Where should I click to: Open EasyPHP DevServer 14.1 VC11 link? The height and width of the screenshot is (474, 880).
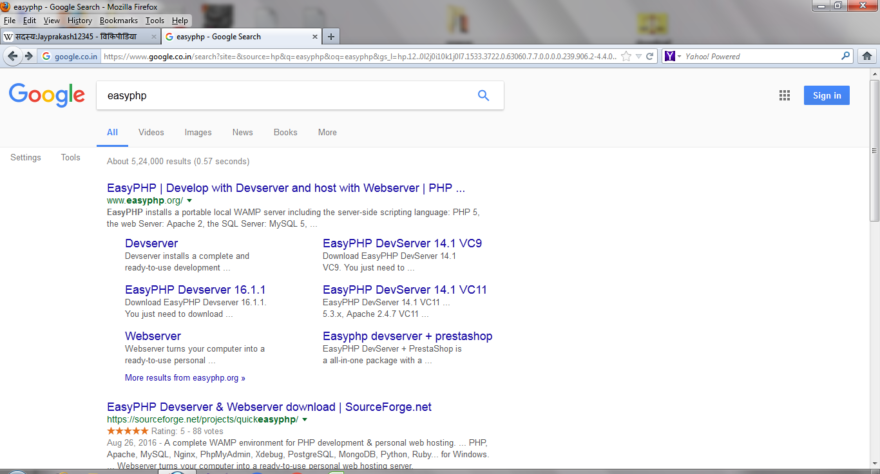[x=405, y=290]
